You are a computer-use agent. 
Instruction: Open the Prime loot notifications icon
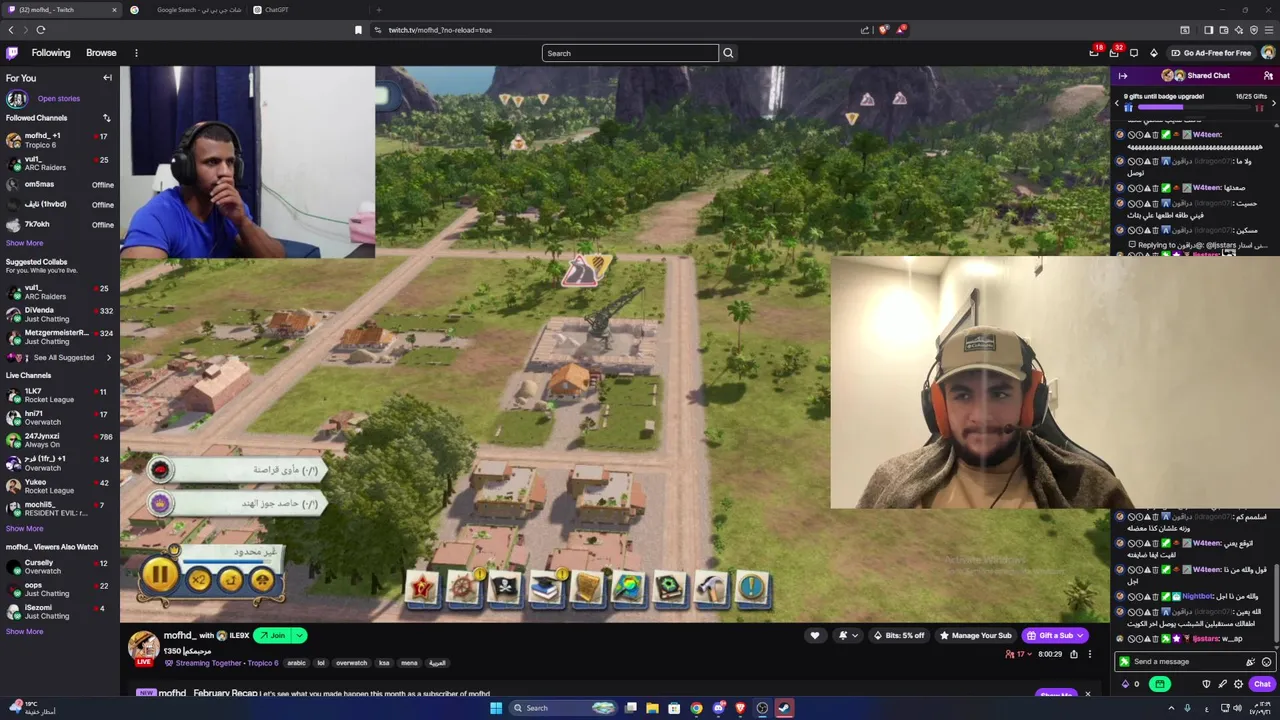1094,53
